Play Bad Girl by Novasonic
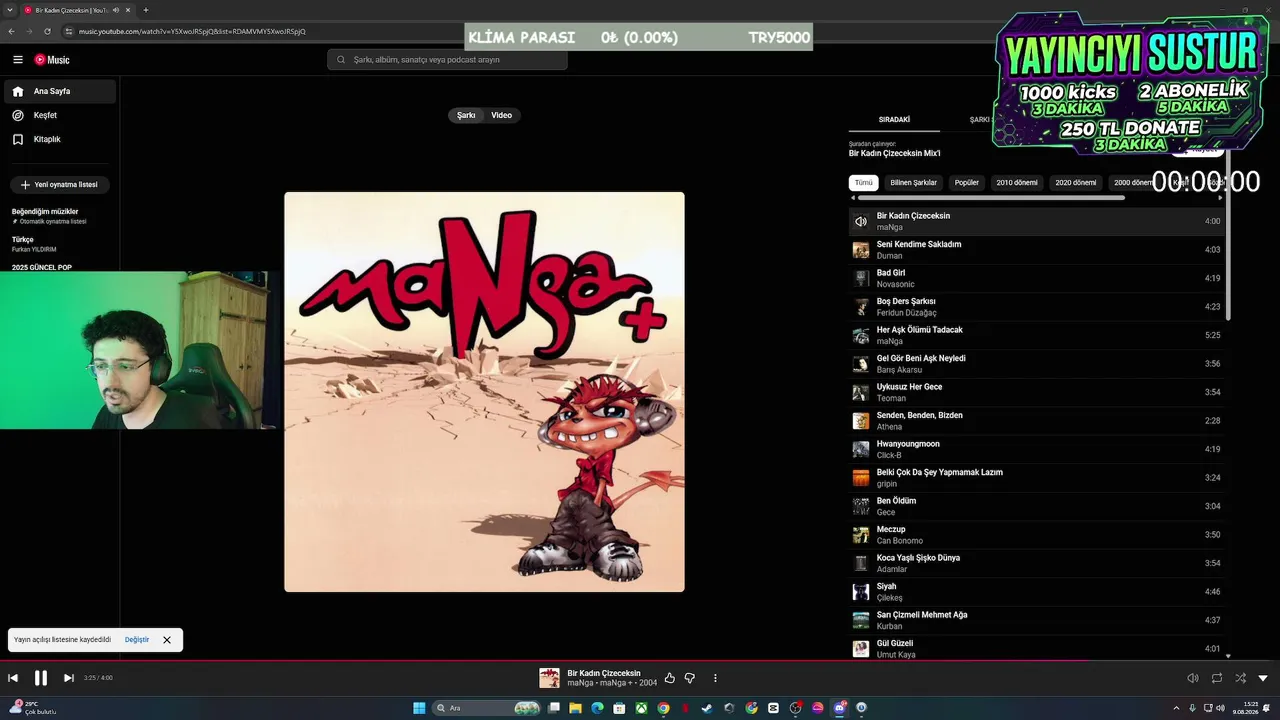The width and height of the screenshot is (1280, 720). point(1036,278)
